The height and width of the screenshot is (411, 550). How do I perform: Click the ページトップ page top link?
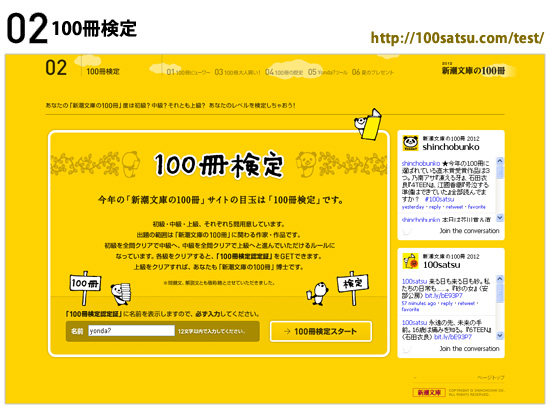tap(491, 378)
